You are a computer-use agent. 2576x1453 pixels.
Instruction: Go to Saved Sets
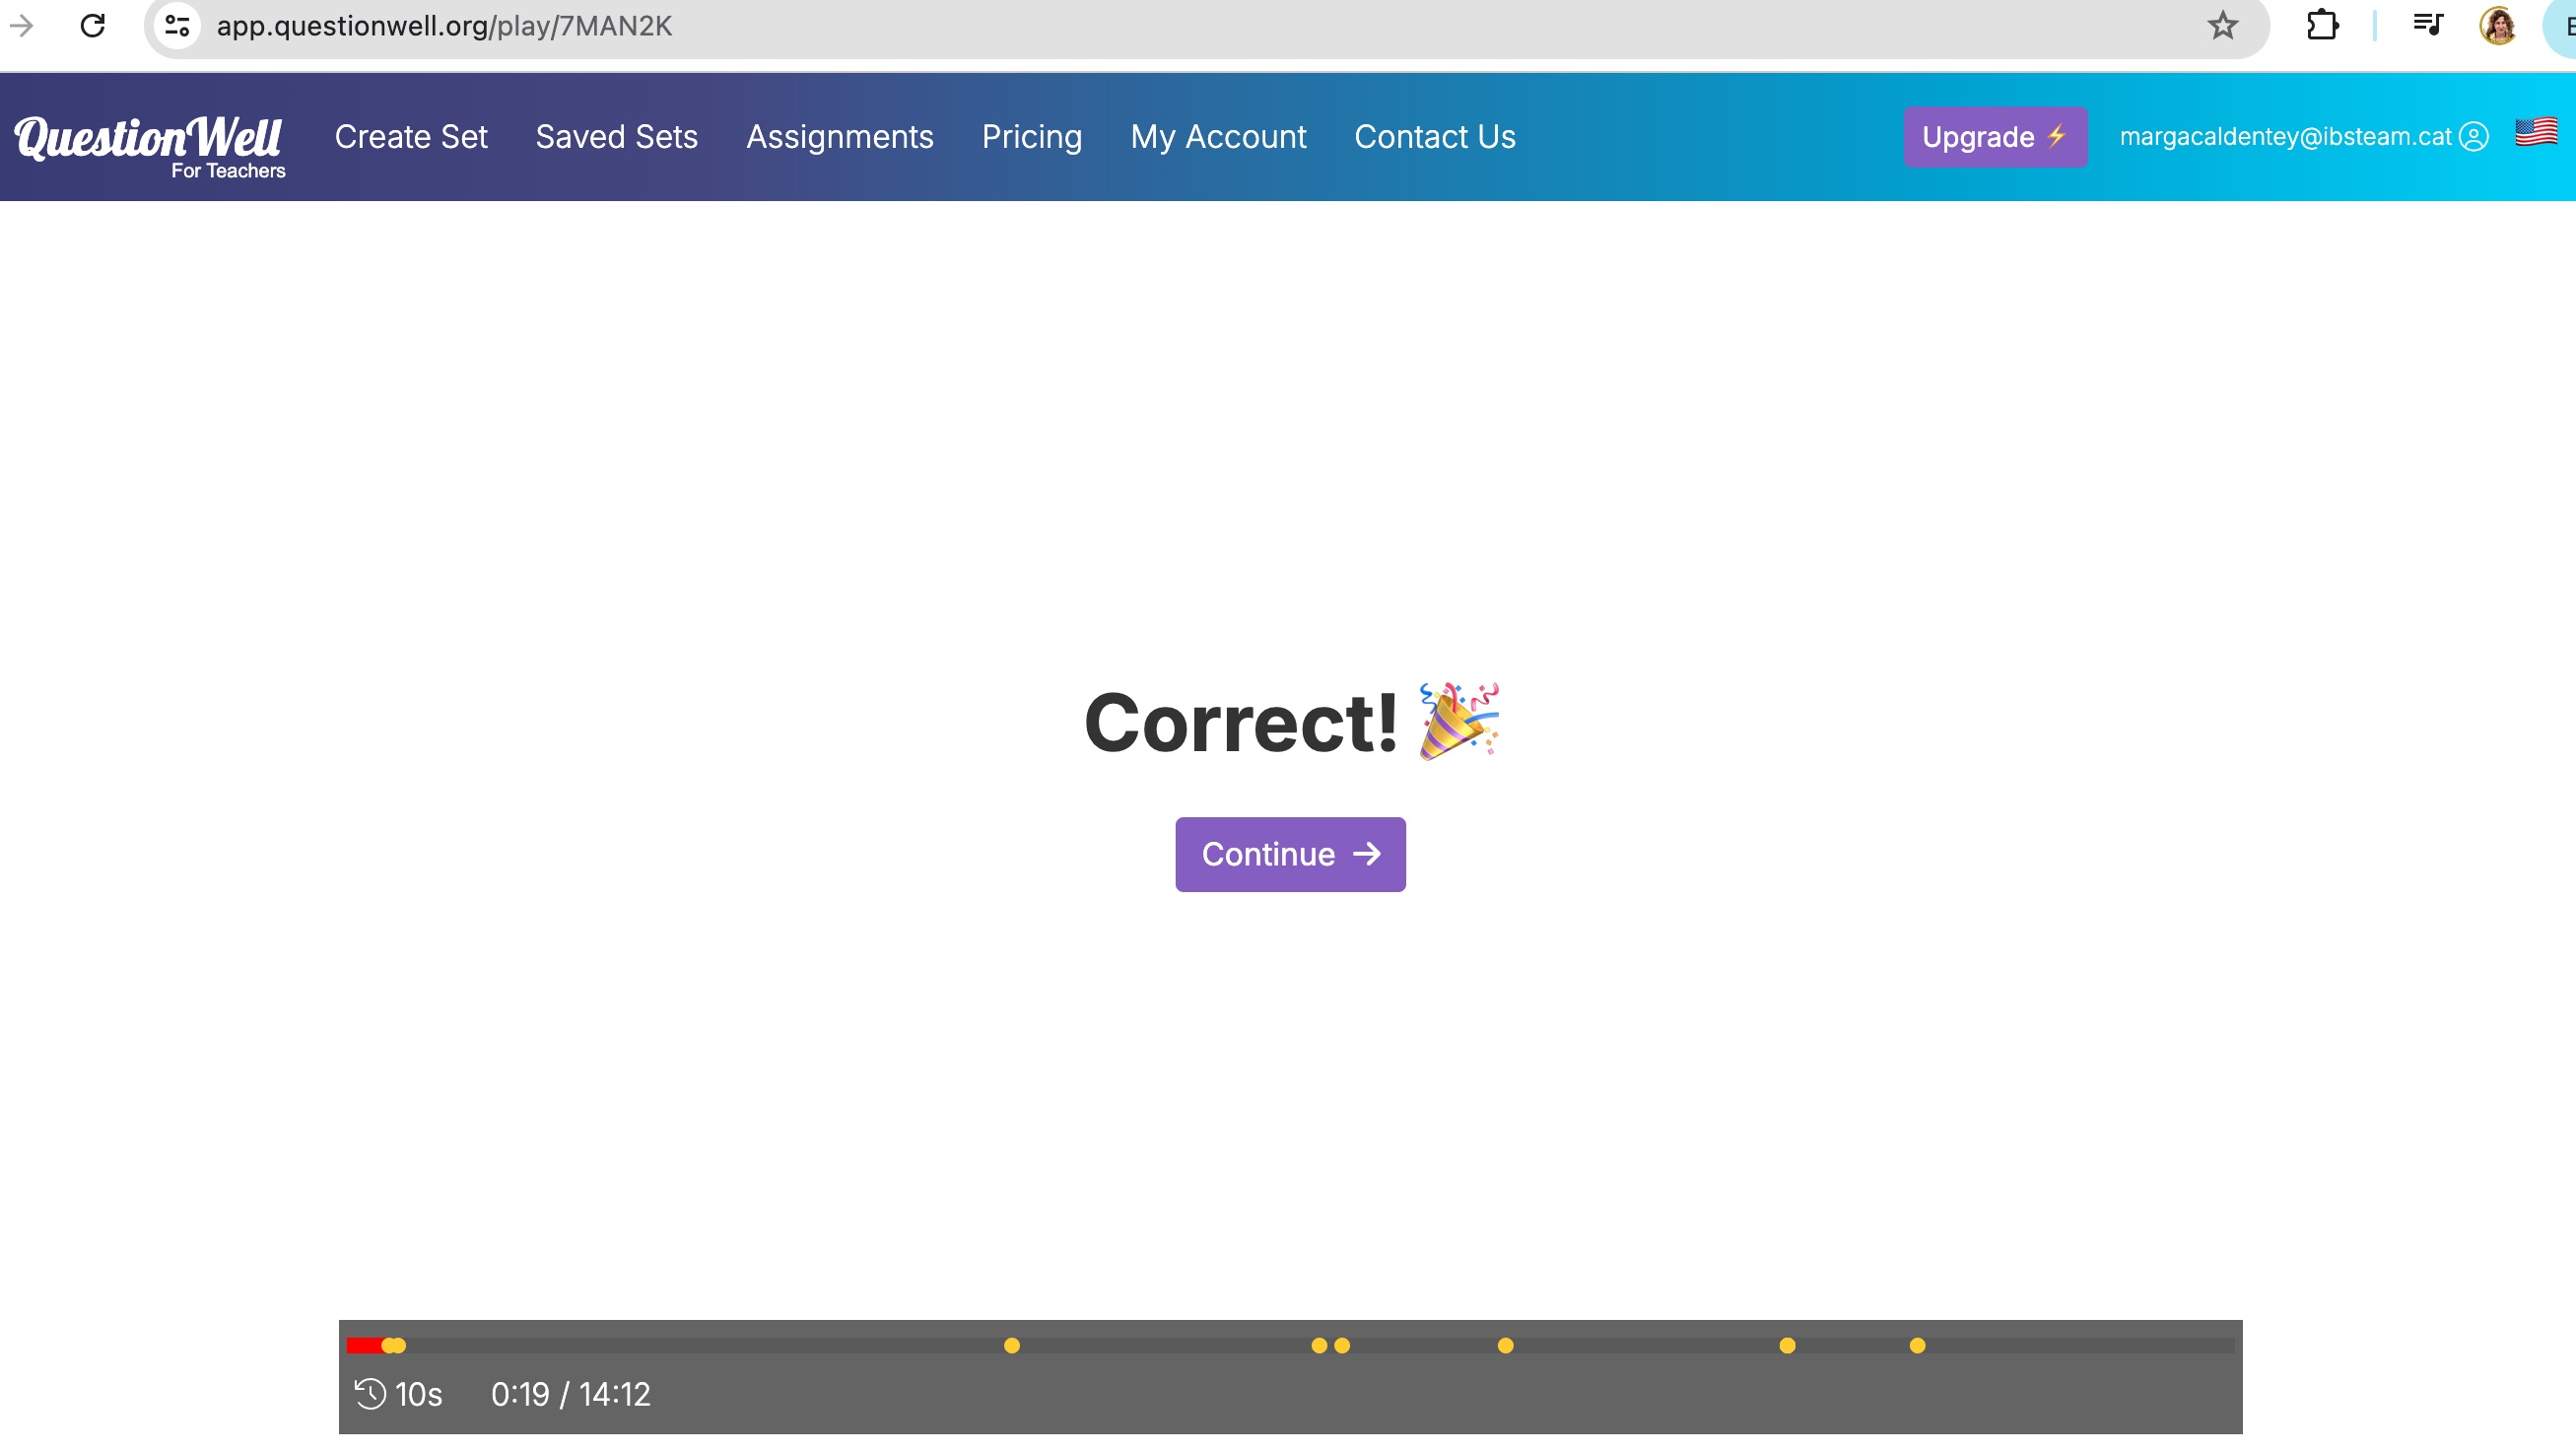[616, 137]
